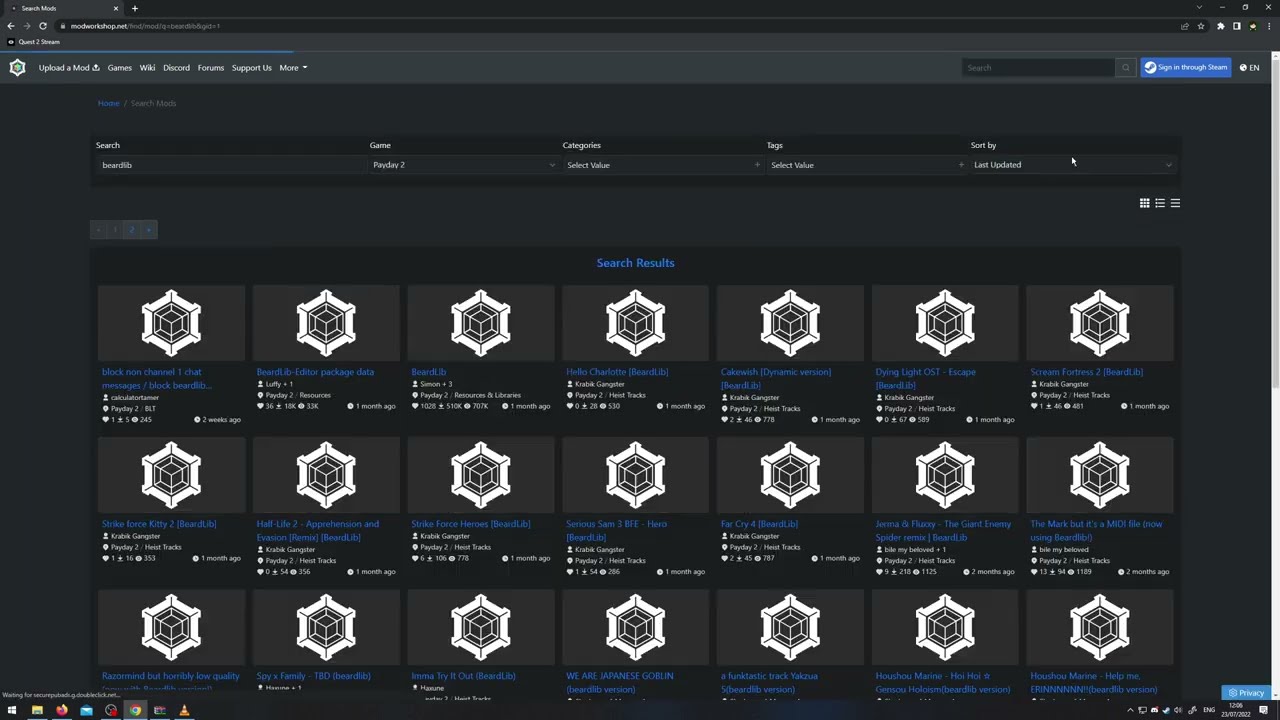Click author 'calculatortamer' under first mod
The width and height of the screenshot is (1280, 720).
point(134,397)
